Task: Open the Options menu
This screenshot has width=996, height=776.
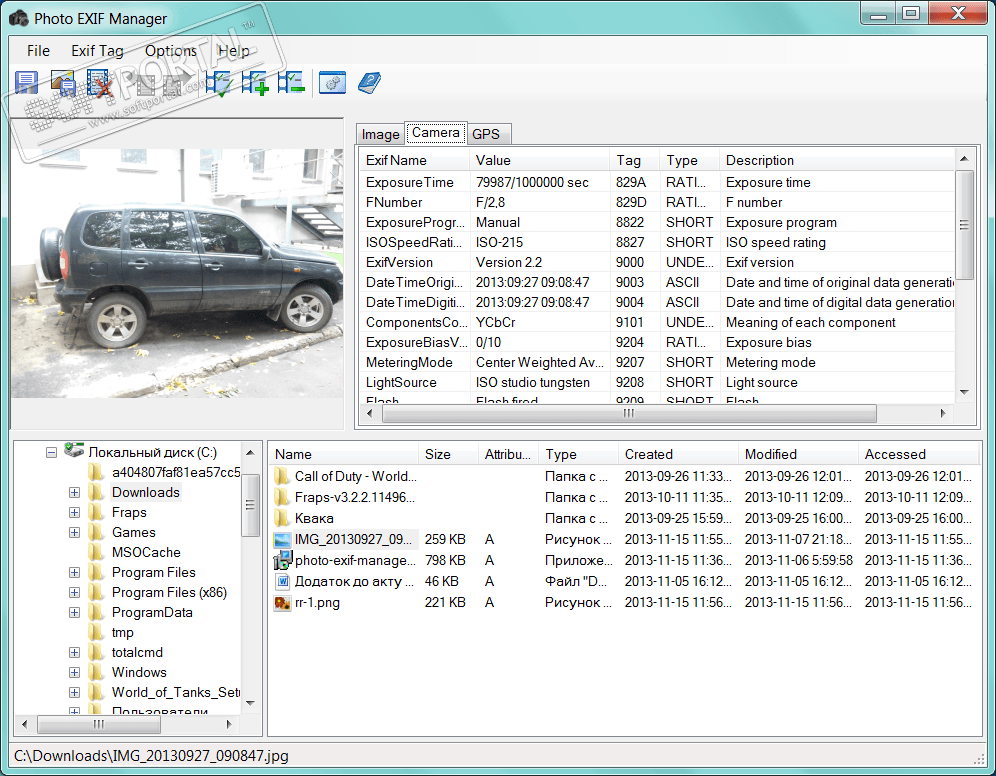Action: [x=170, y=51]
